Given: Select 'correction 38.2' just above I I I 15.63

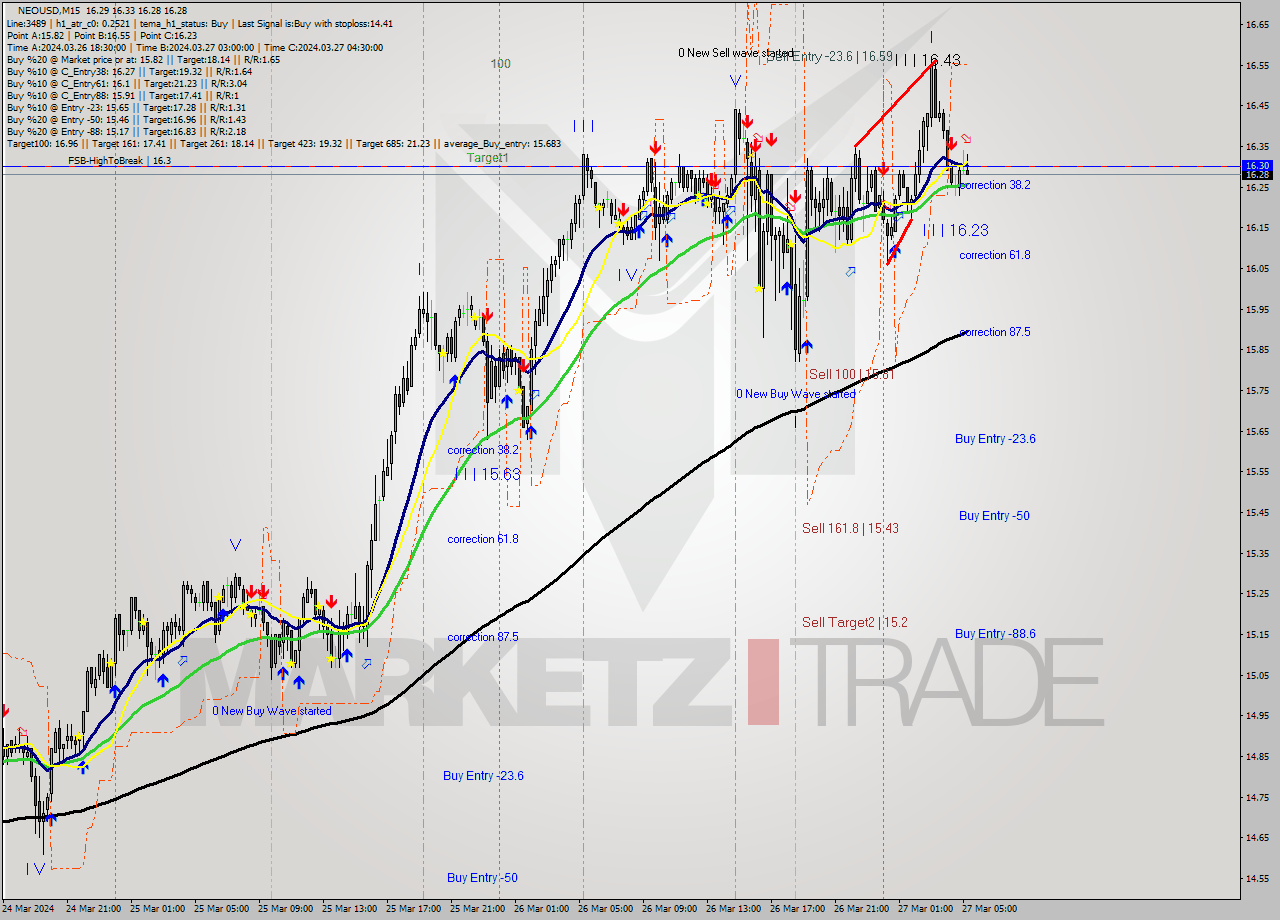Looking at the screenshot, I should [x=483, y=450].
